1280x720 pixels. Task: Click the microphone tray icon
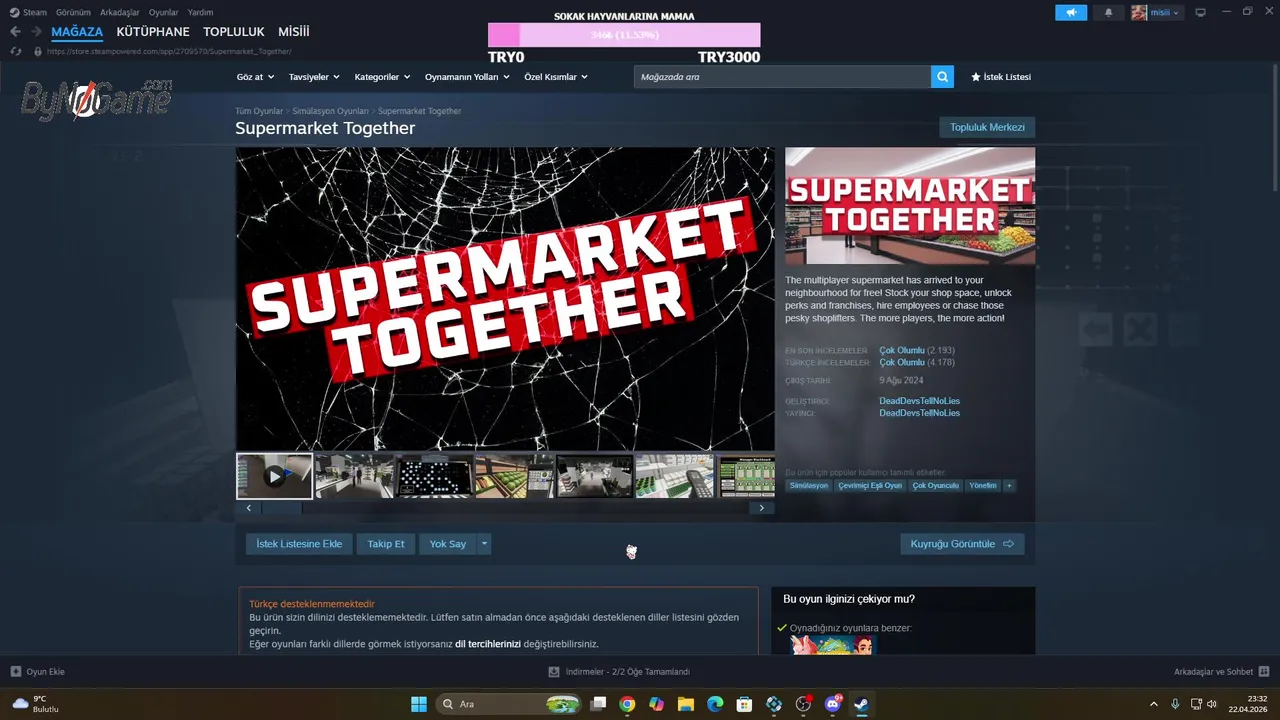1175,704
